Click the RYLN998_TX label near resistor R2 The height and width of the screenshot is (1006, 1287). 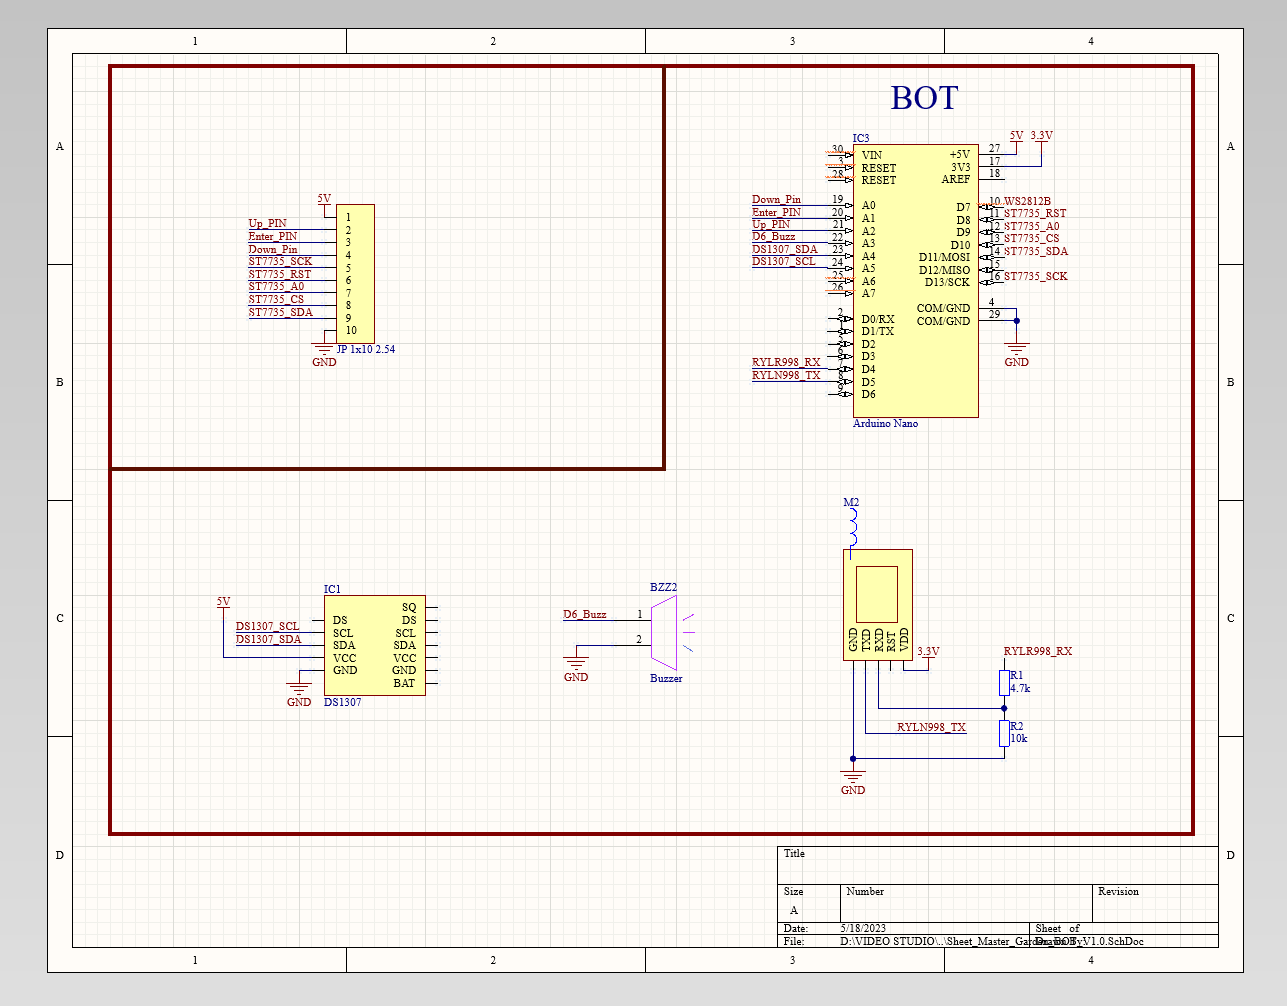click(931, 727)
